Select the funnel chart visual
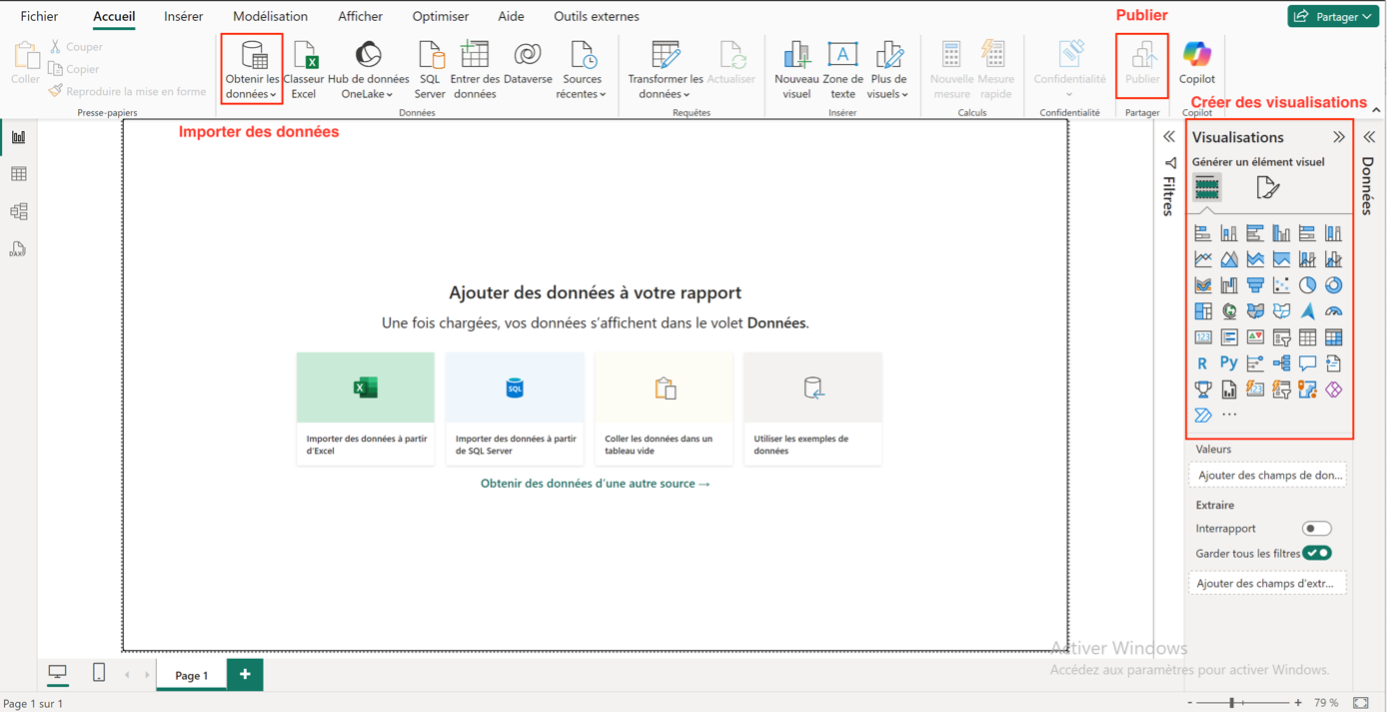 pos(1255,285)
